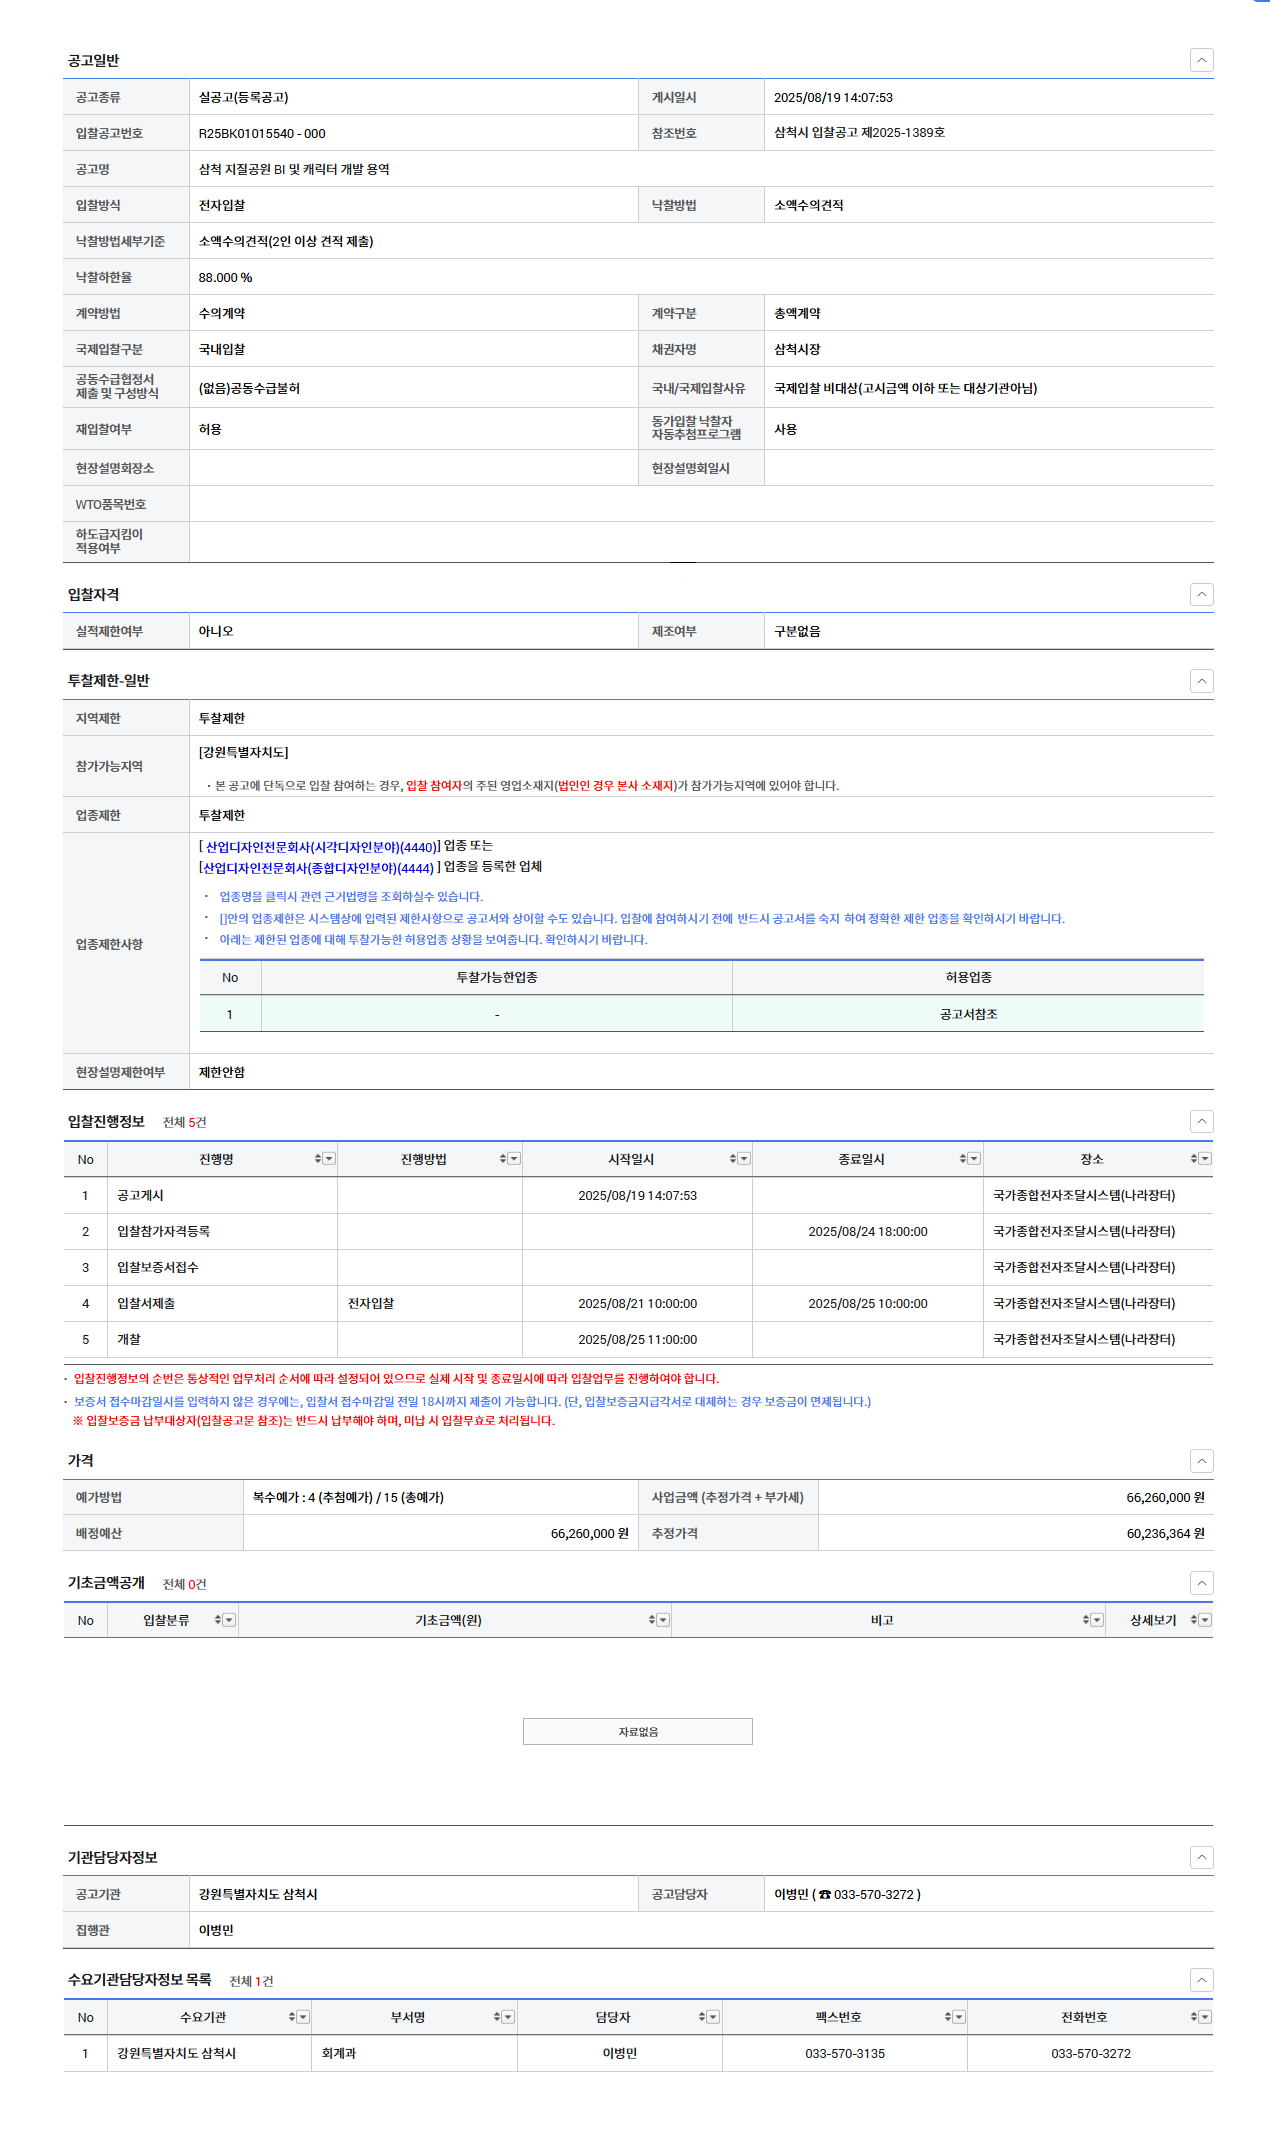Sort the 수요기관 column using its arrows
1270x2155 pixels.
[x=292, y=2017]
